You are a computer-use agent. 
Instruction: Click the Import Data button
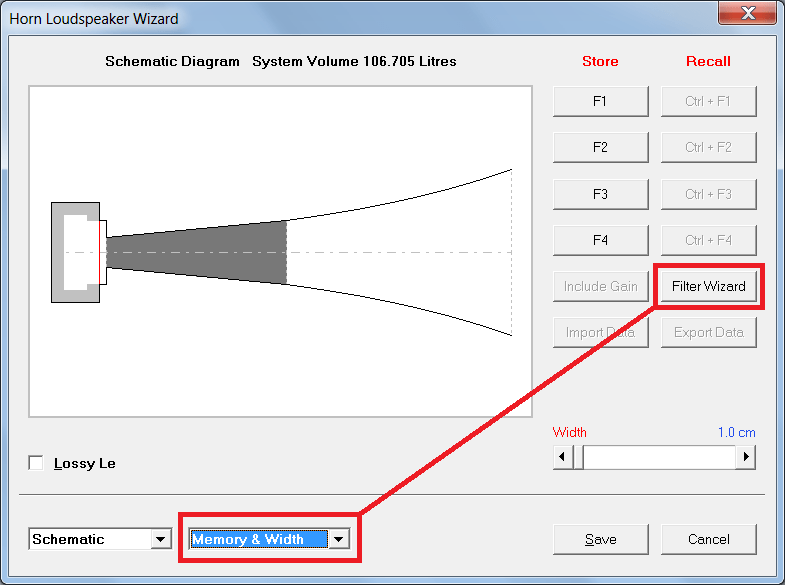(600, 333)
